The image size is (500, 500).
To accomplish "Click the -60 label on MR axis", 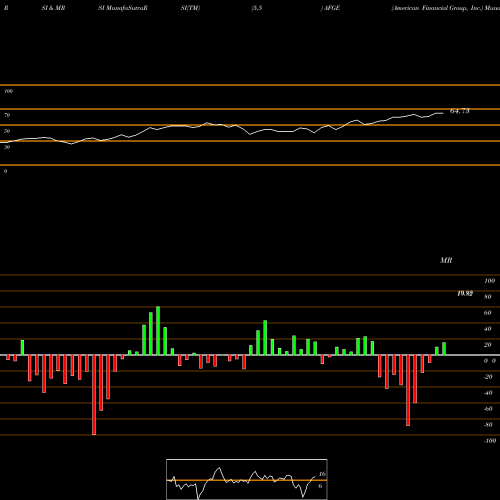I will click(x=488, y=409).
